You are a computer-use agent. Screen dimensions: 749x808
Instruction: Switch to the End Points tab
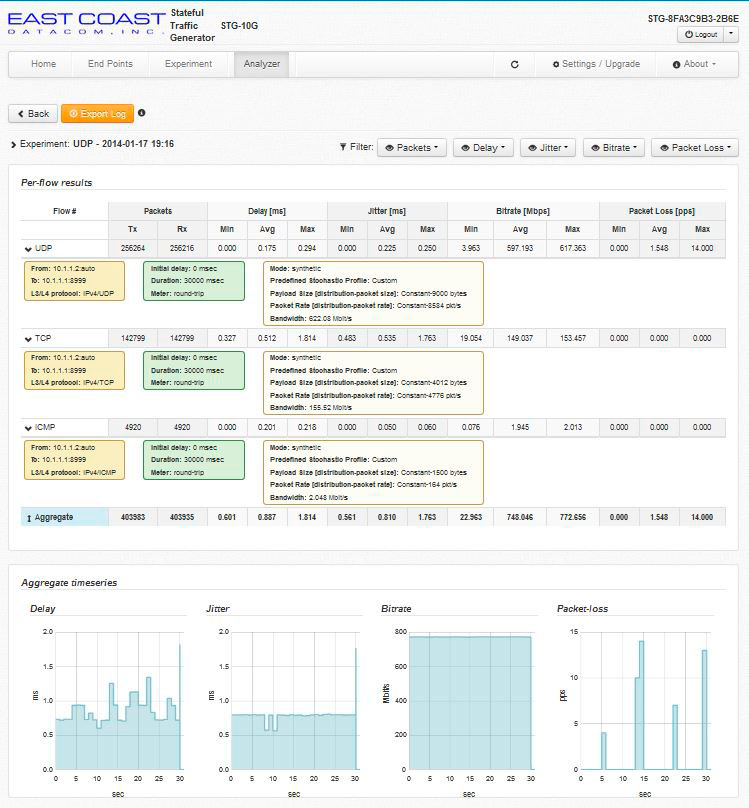110,64
